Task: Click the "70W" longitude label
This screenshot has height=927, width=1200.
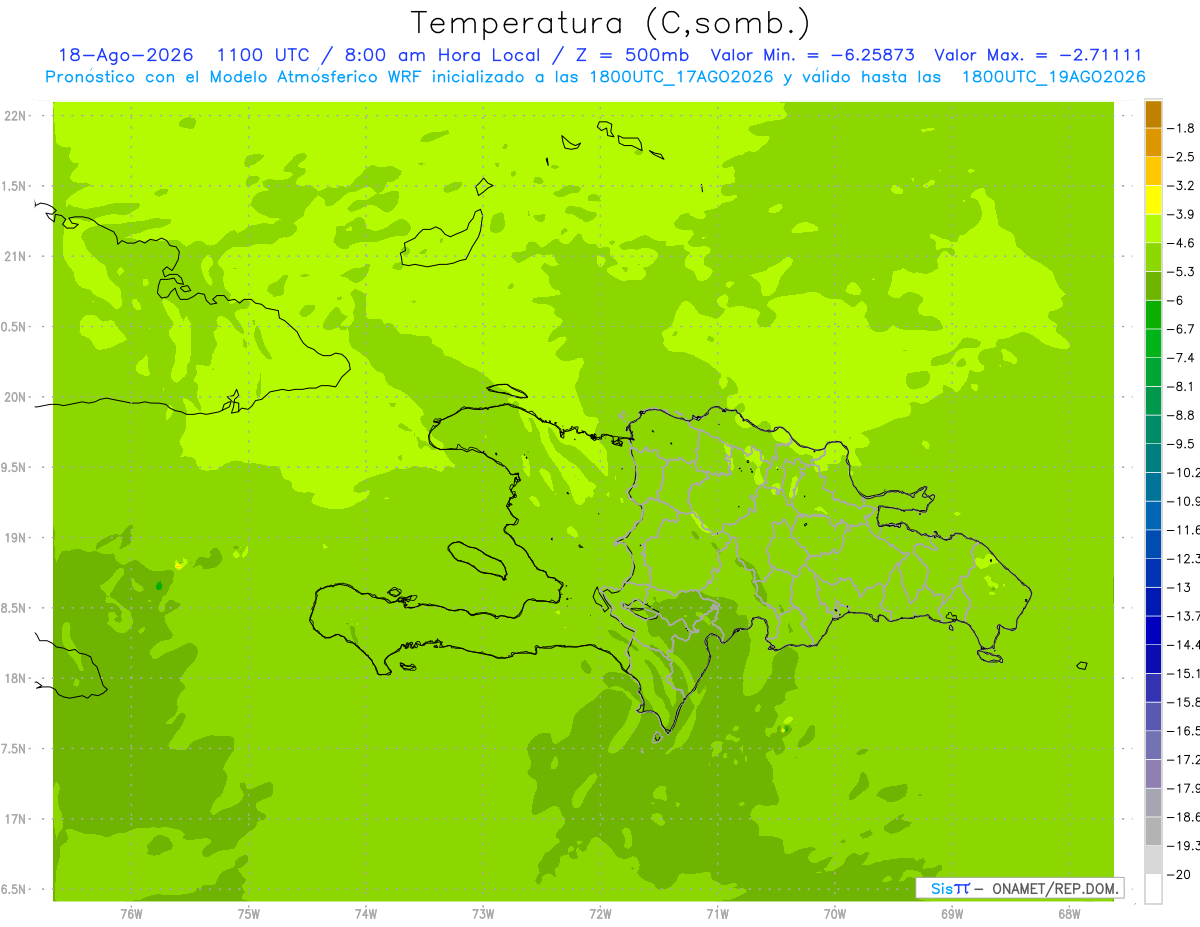Action: click(x=835, y=913)
